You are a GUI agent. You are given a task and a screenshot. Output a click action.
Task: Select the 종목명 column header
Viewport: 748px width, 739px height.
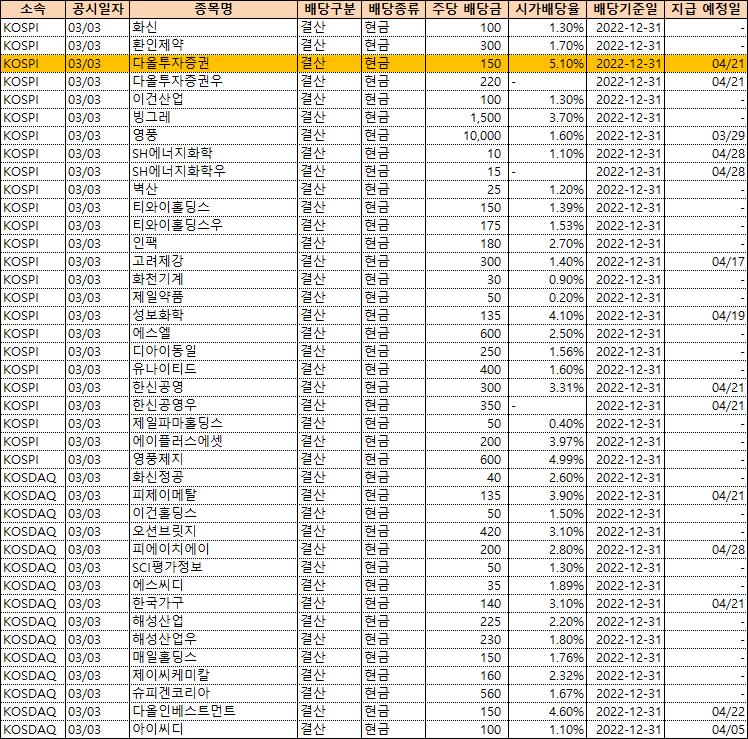pos(213,9)
